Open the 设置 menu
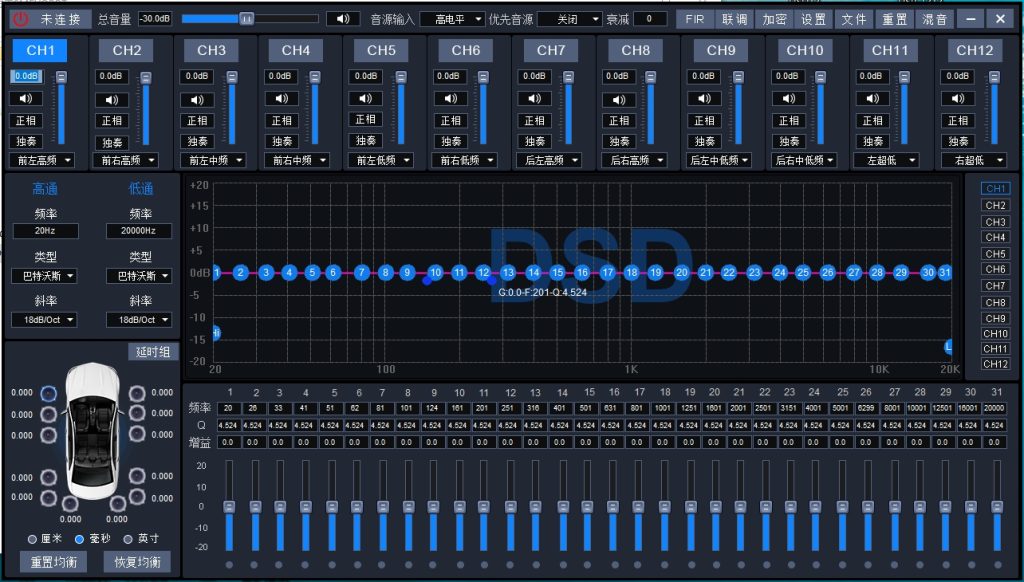1024x582 pixels. tap(814, 20)
